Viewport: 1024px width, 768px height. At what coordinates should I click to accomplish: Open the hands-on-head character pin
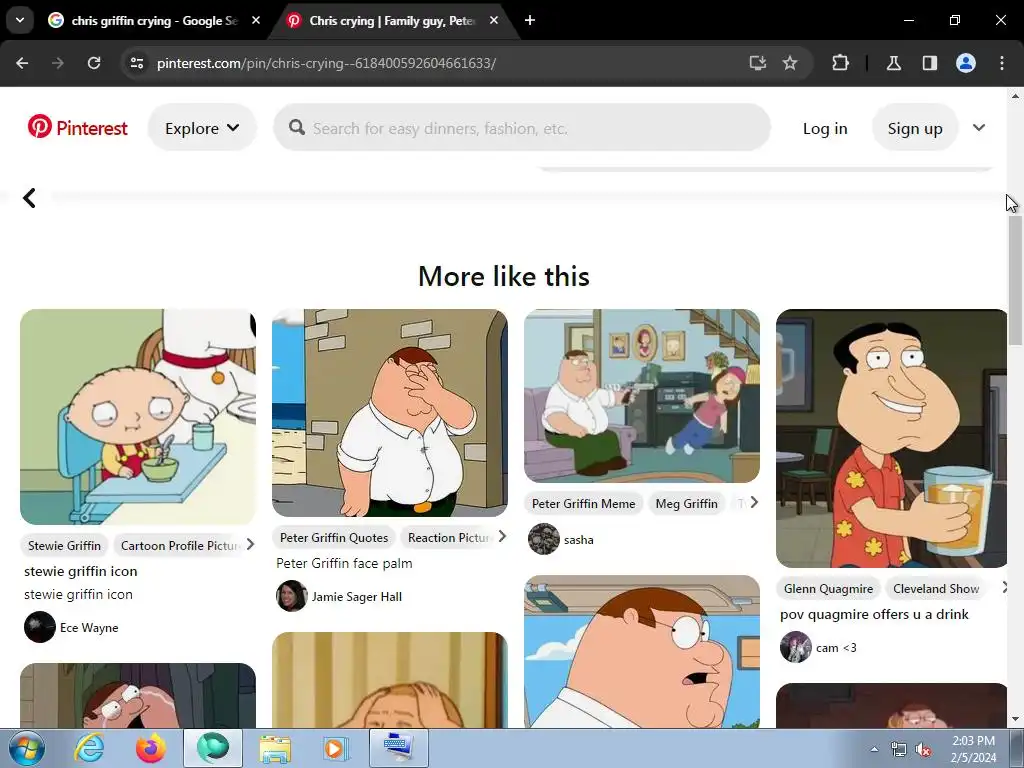coord(390,680)
